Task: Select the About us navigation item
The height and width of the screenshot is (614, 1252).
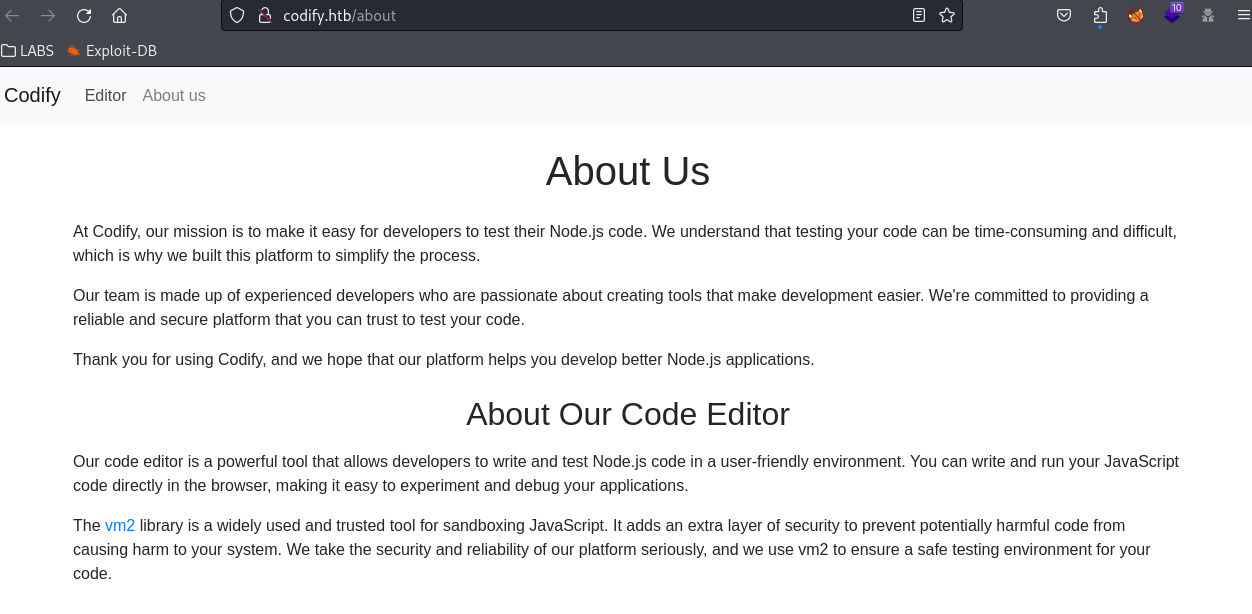Action: point(174,96)
